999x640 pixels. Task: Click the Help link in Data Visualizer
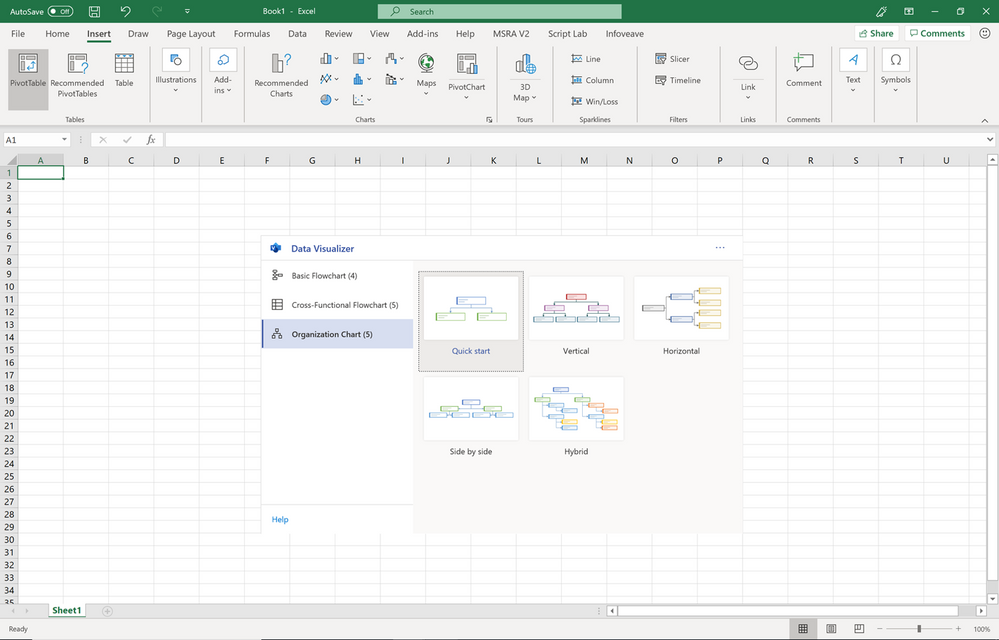279,519
